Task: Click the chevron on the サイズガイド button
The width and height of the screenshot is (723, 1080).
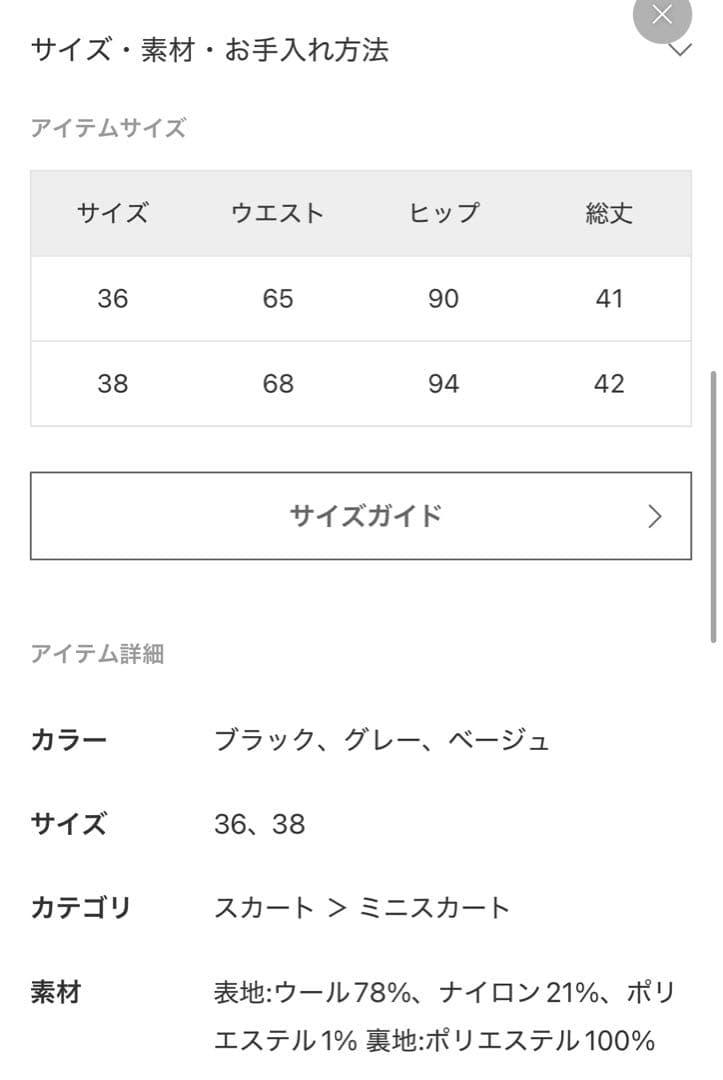Action: tap(655, 516)
